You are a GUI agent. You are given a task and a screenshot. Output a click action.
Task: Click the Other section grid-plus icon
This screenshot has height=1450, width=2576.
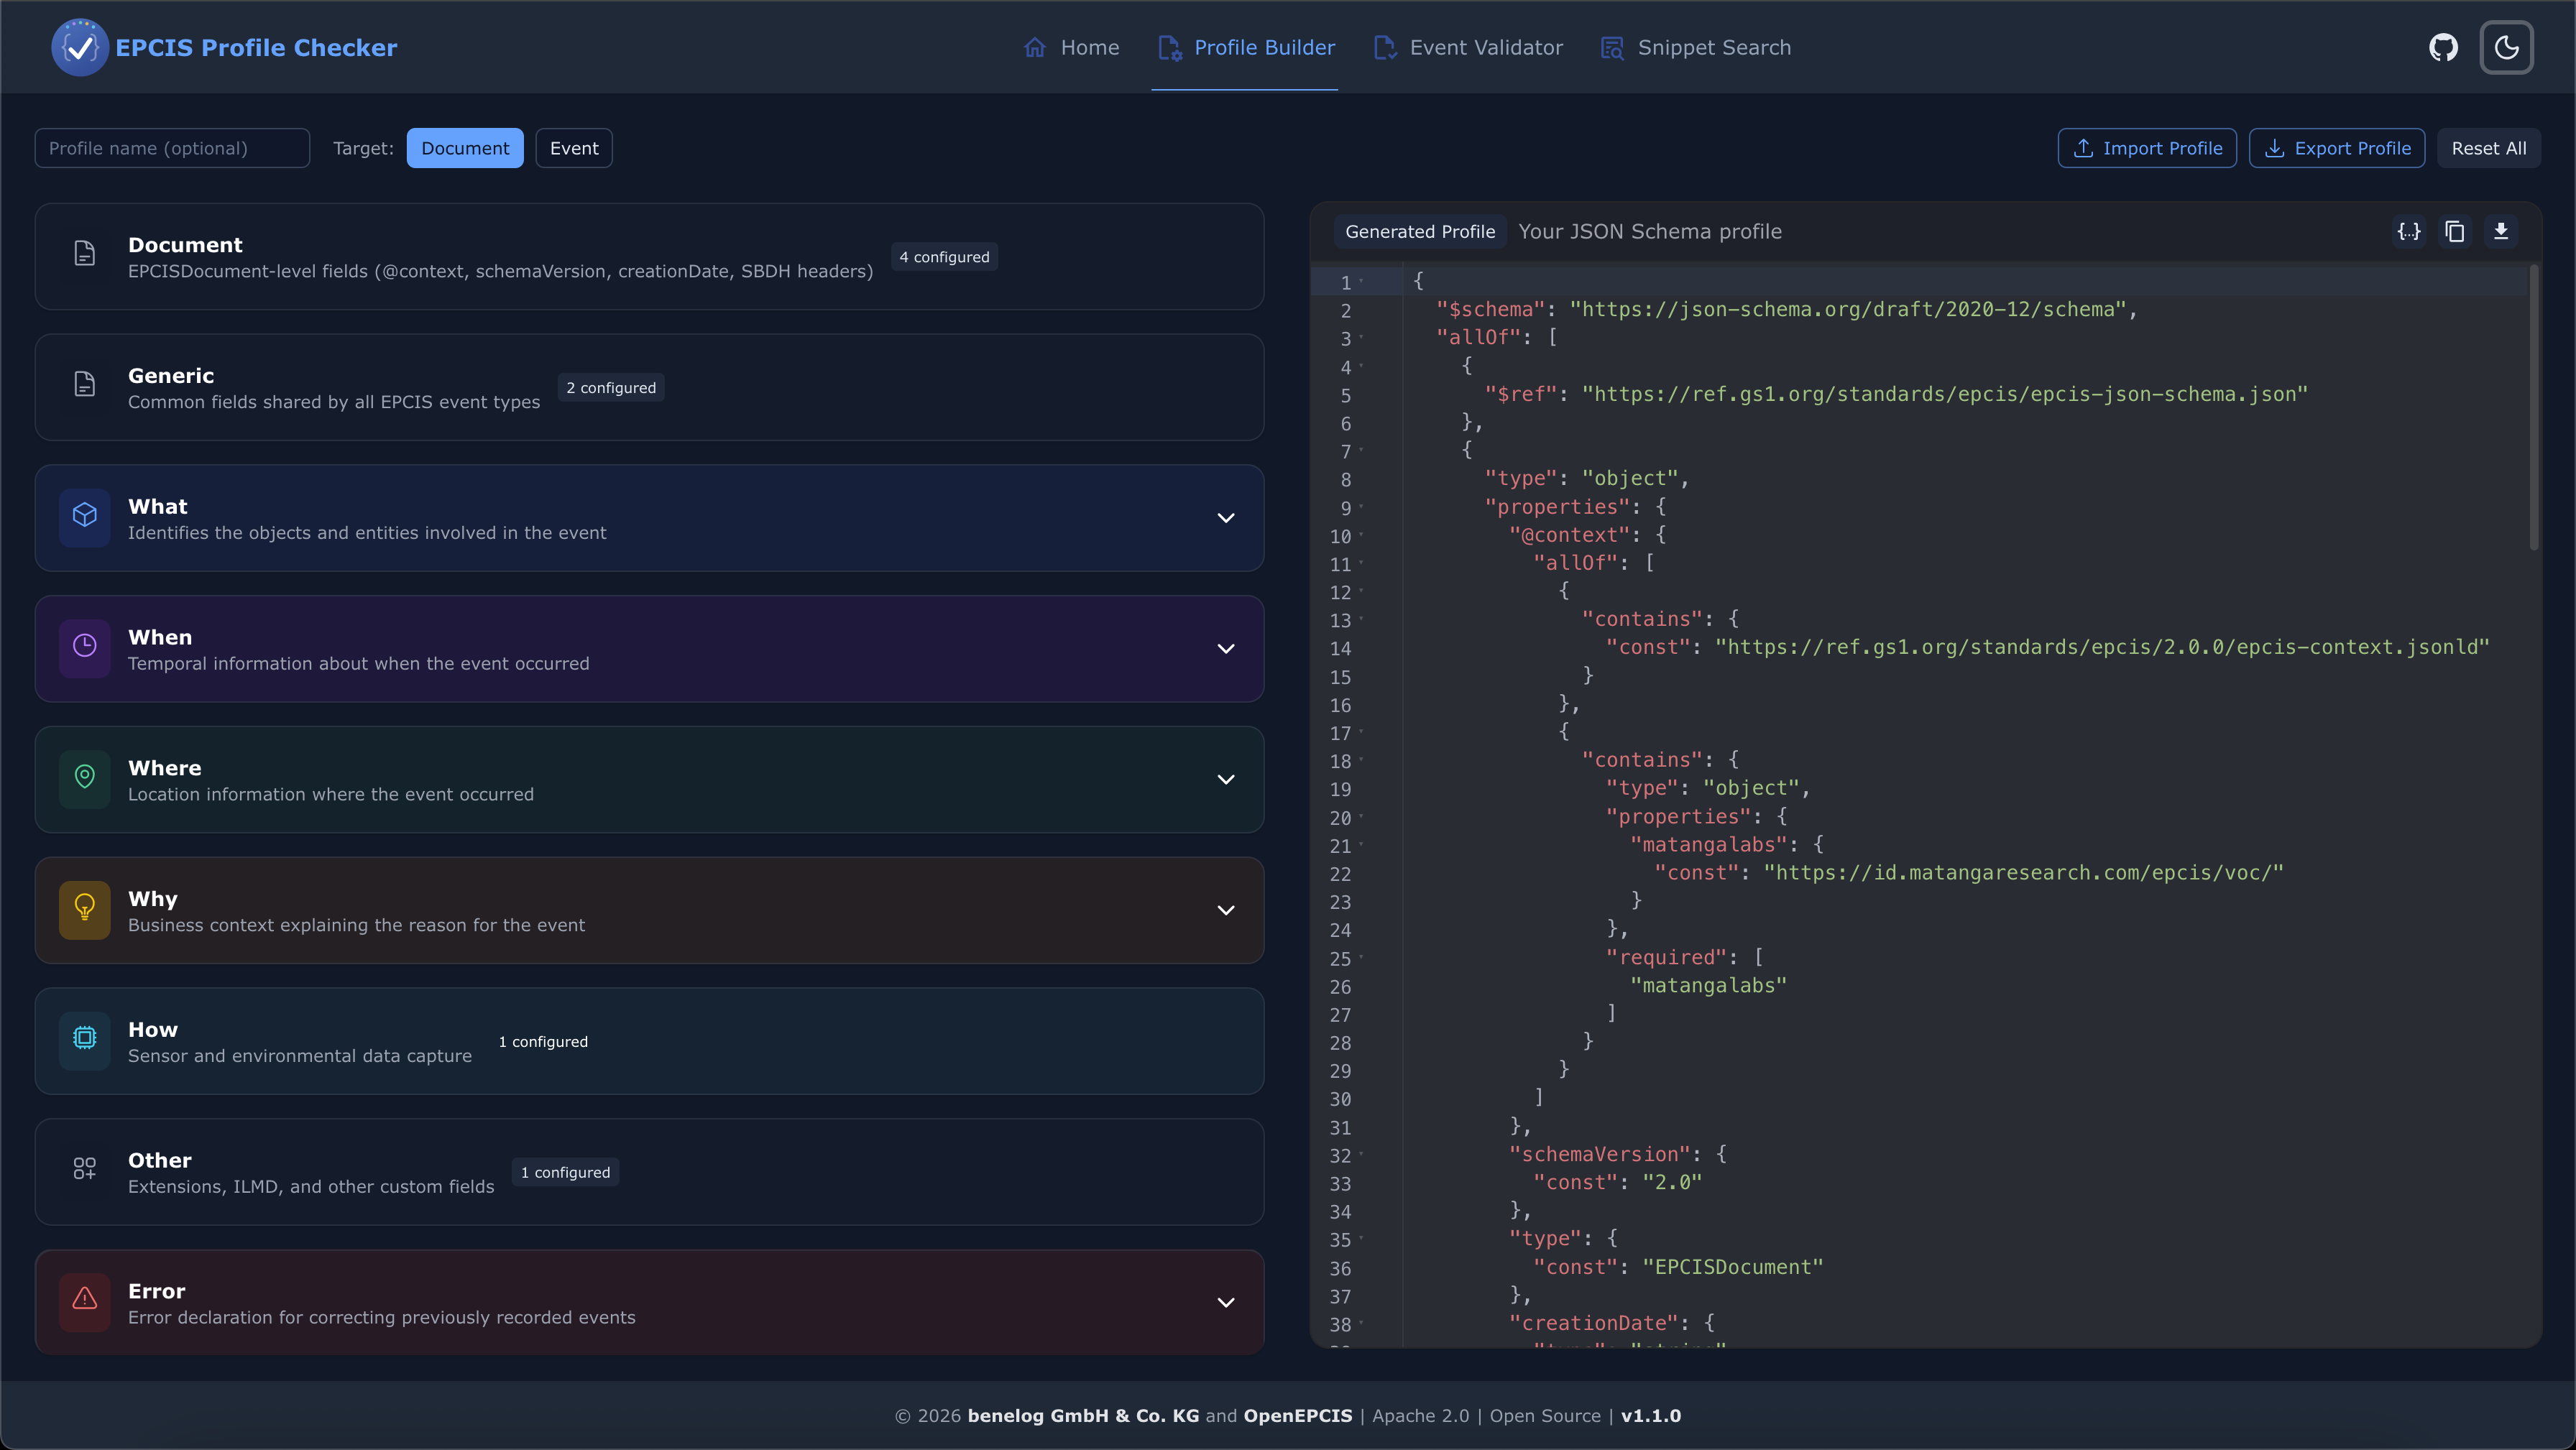click(x=85, y=1169)
